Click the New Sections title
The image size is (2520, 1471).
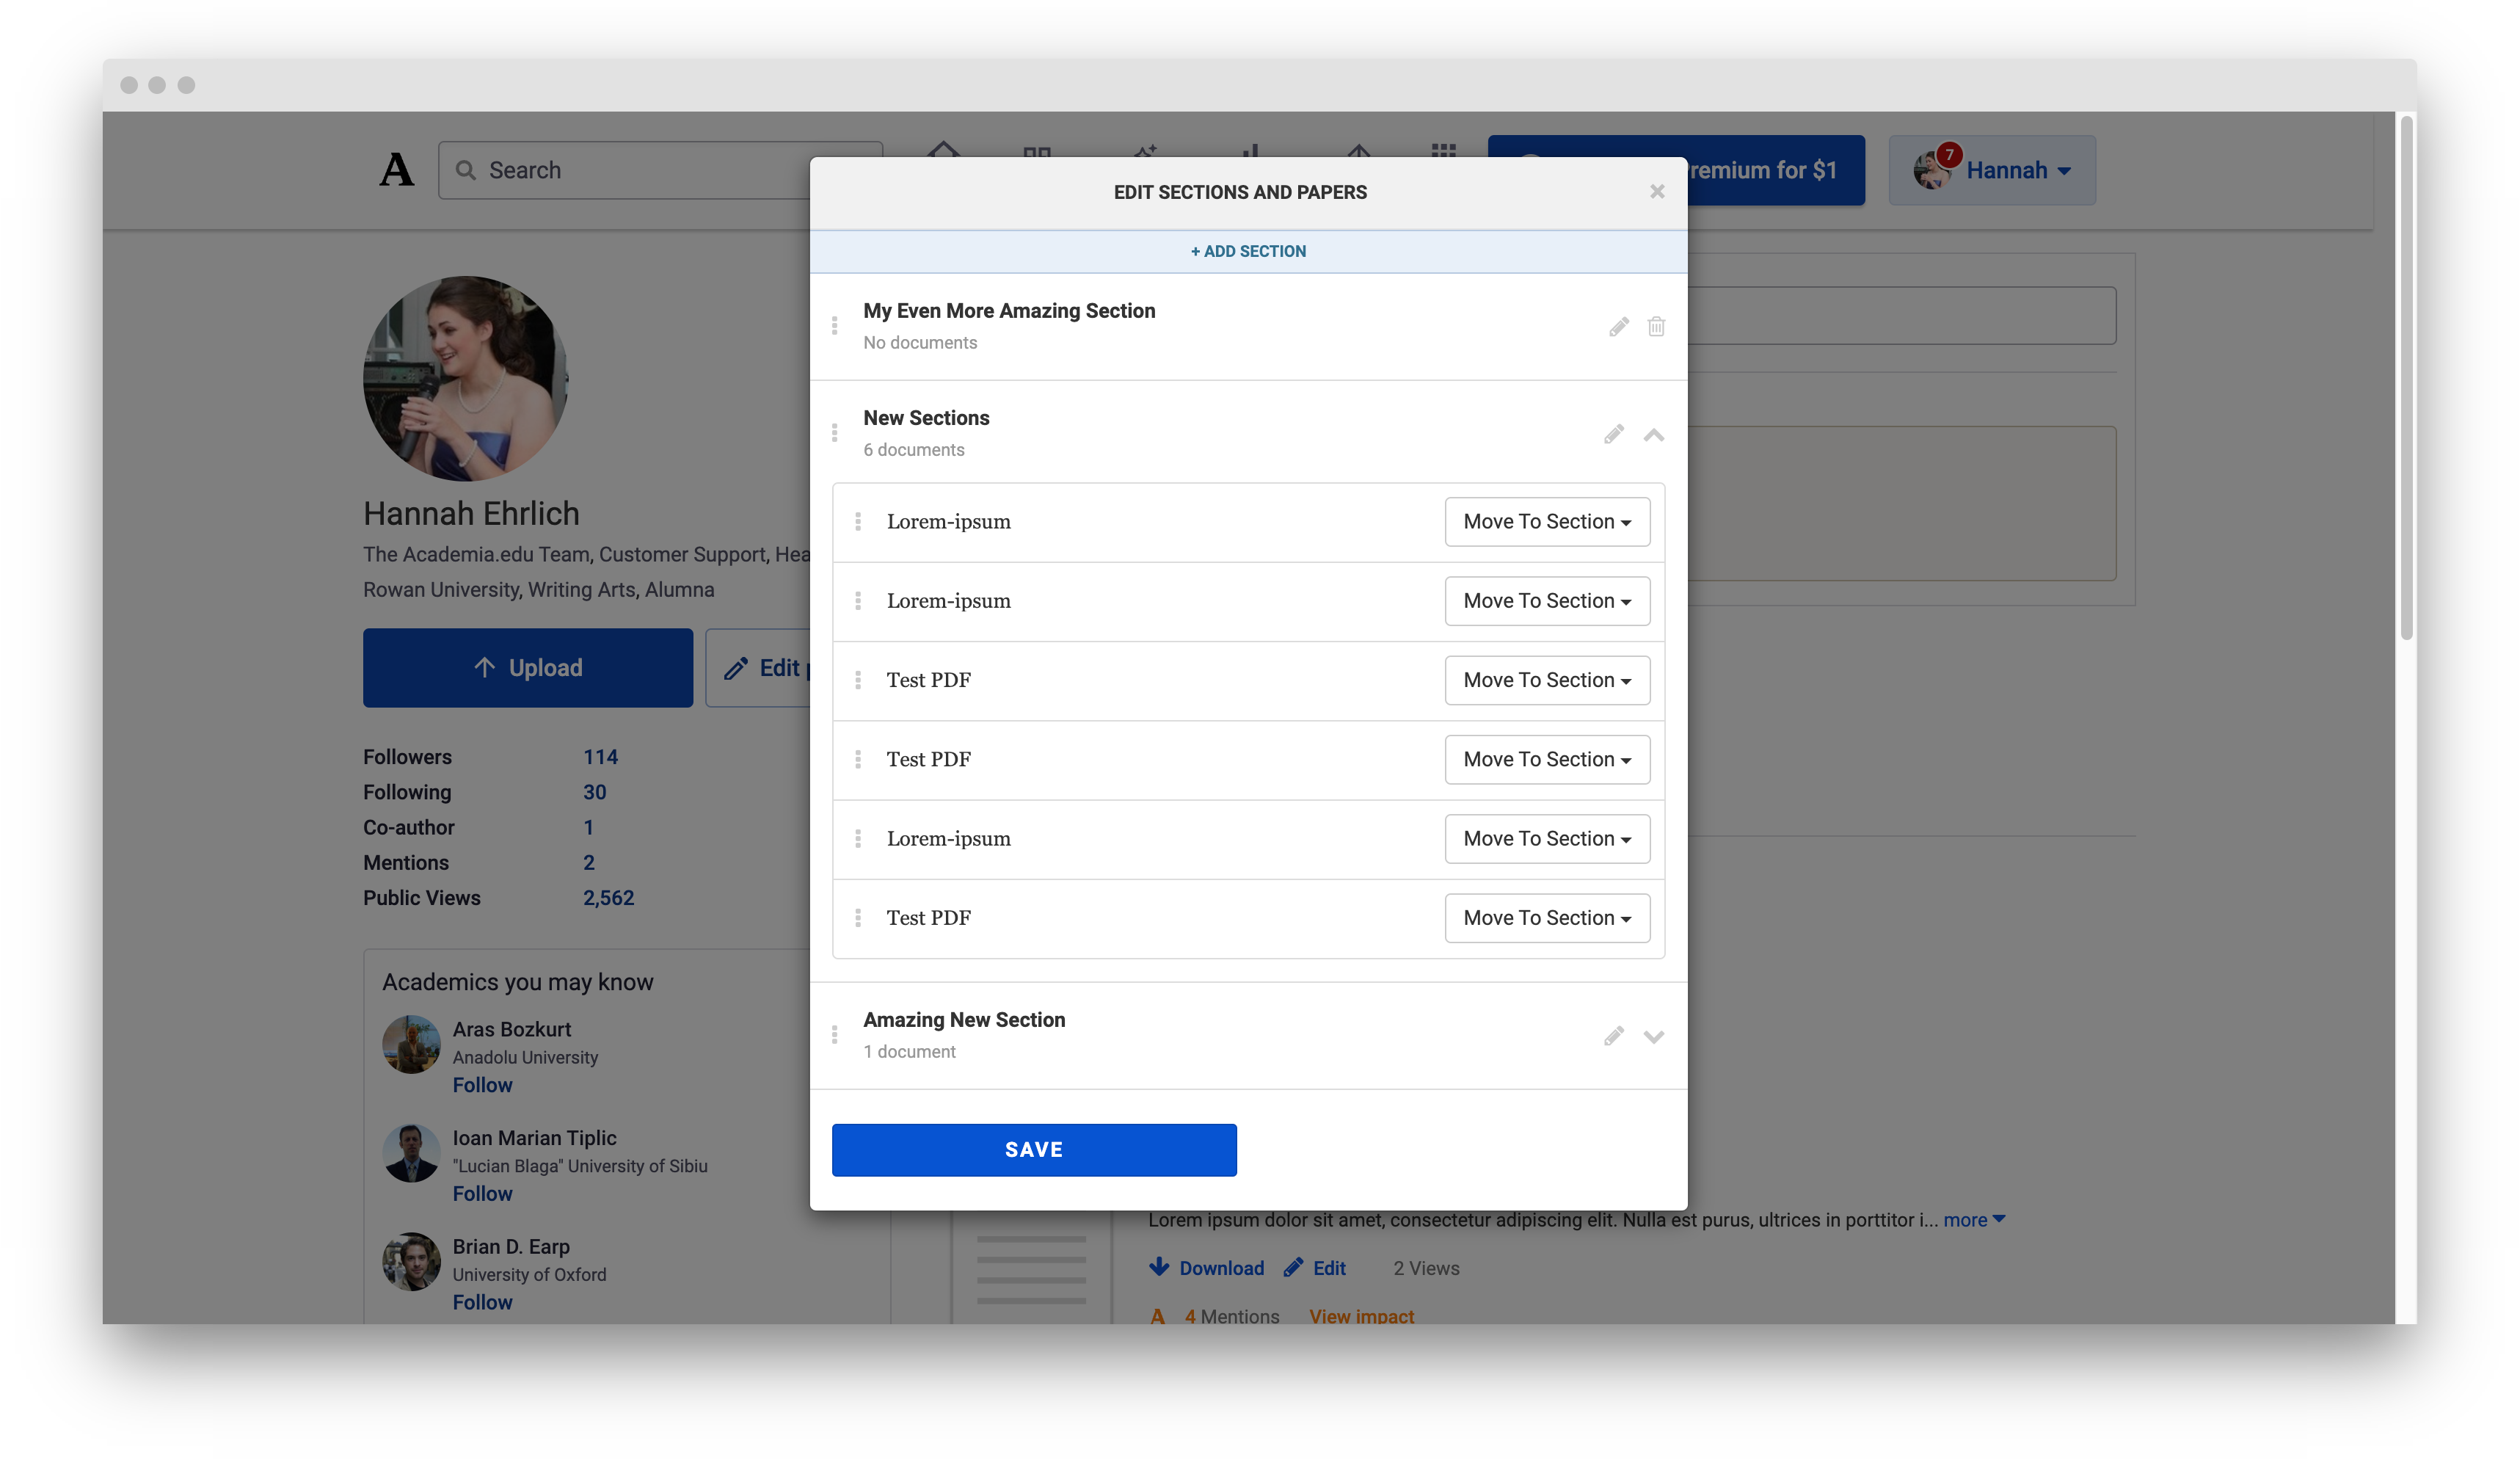tap(926, 418)
